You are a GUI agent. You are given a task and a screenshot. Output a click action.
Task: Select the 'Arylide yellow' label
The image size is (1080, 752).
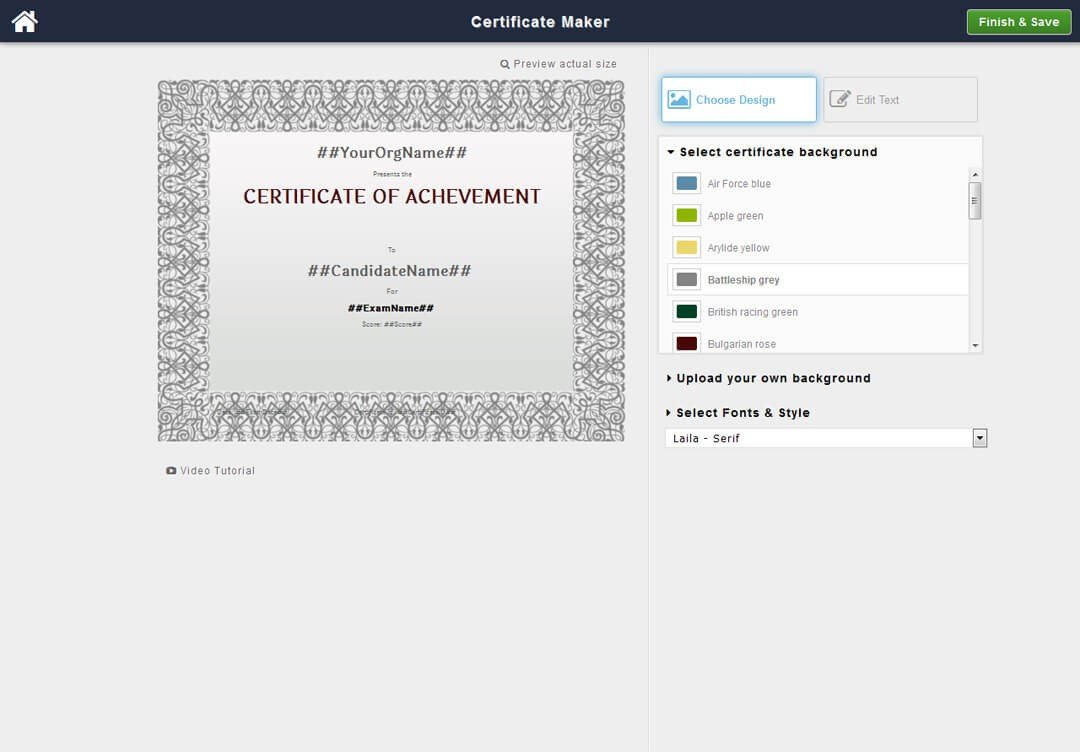tap(738, 248)
